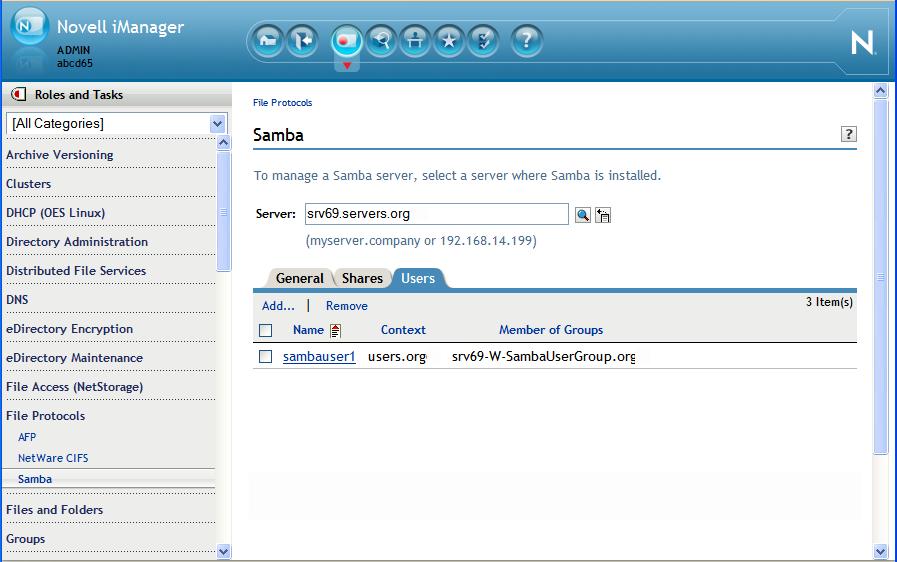Open the Help question mark toolbar icon
Screen dimensions: 897x562
526,41
